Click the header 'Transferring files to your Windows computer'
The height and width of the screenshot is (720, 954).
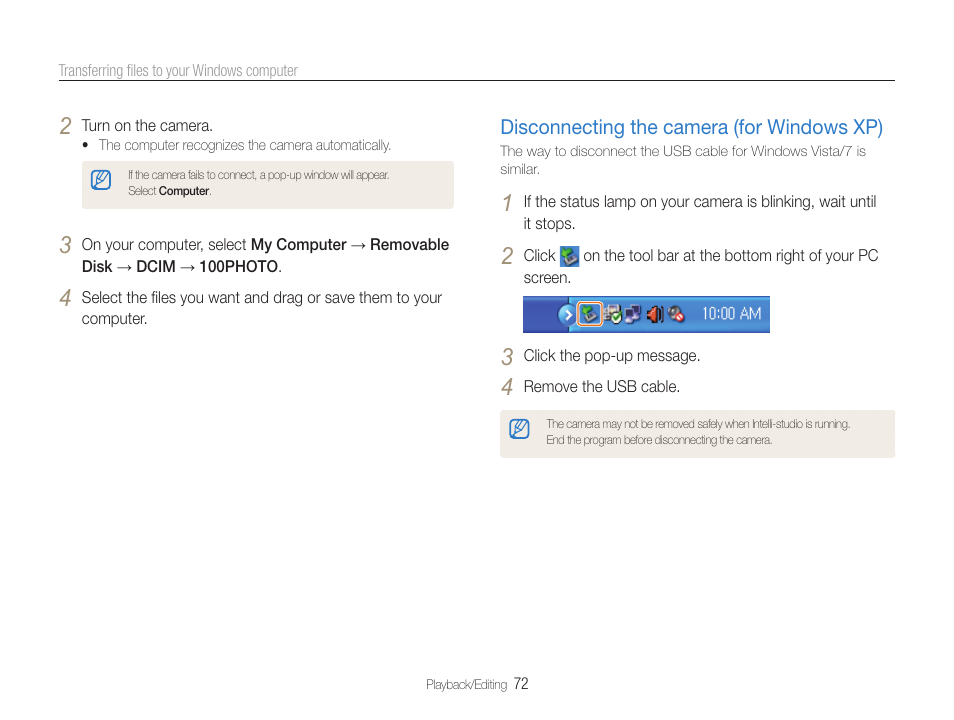point(178,71)
